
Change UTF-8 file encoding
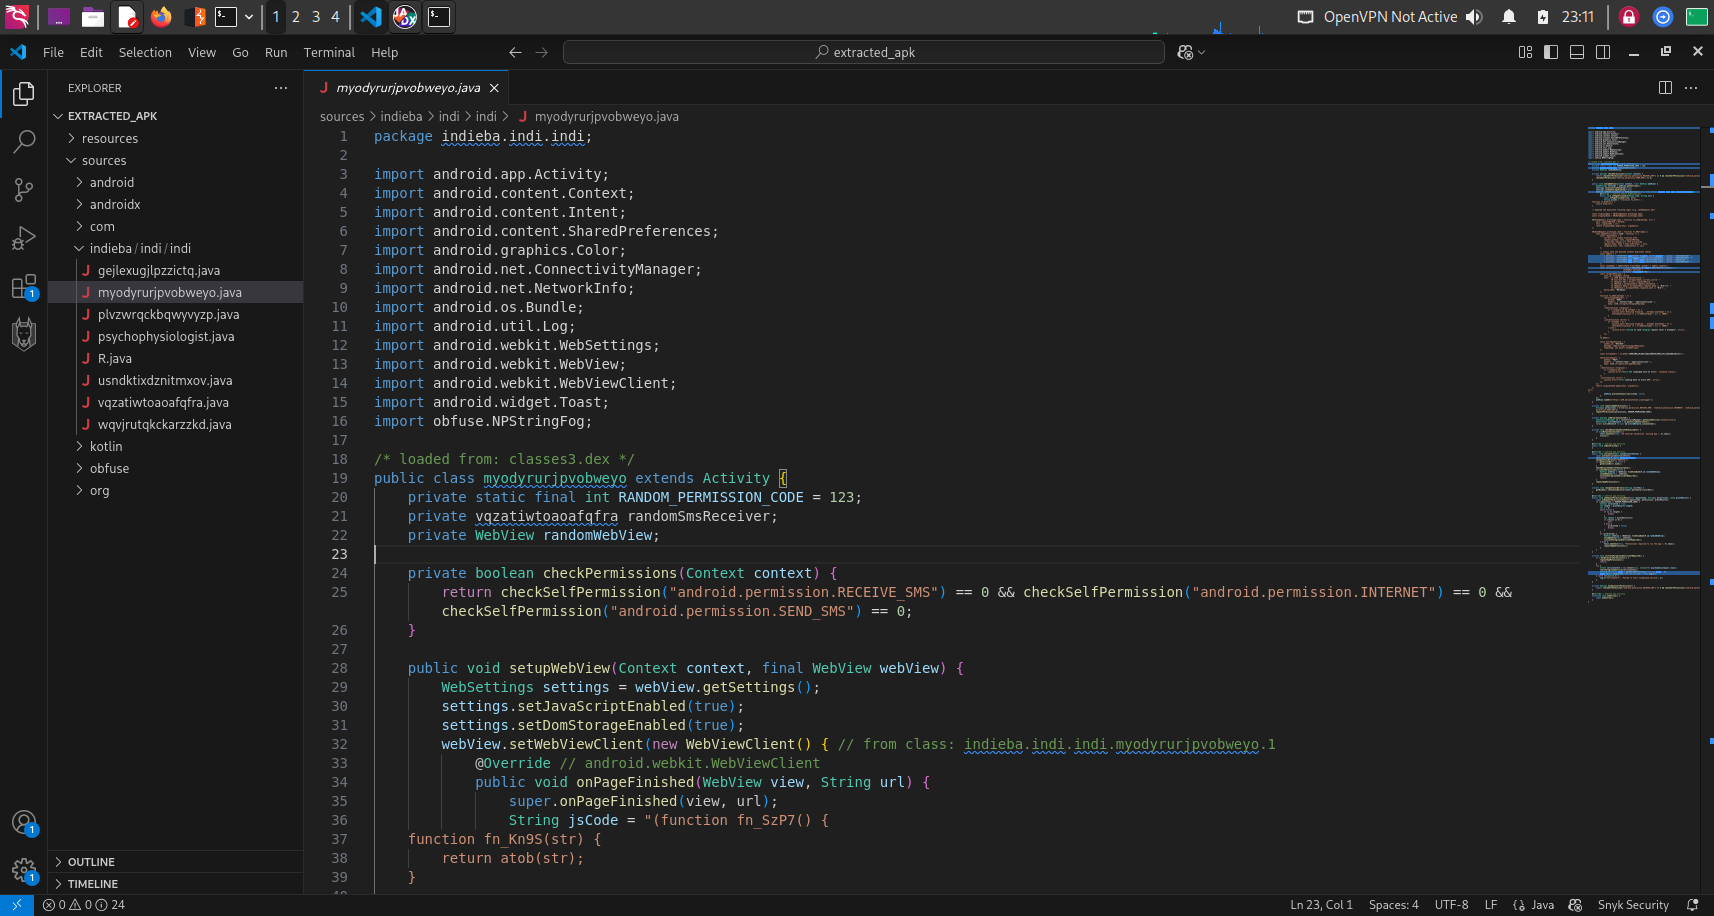tap(1451, 905)
